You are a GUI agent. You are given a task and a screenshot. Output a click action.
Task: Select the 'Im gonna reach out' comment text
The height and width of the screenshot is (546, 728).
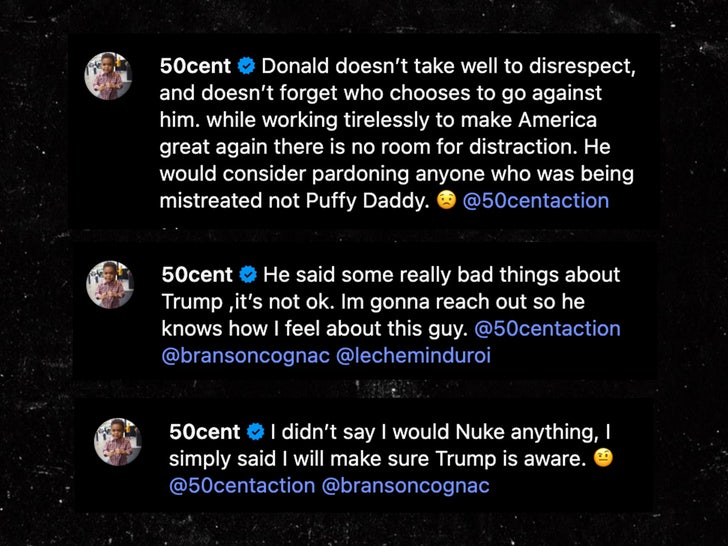click(390, 302)
